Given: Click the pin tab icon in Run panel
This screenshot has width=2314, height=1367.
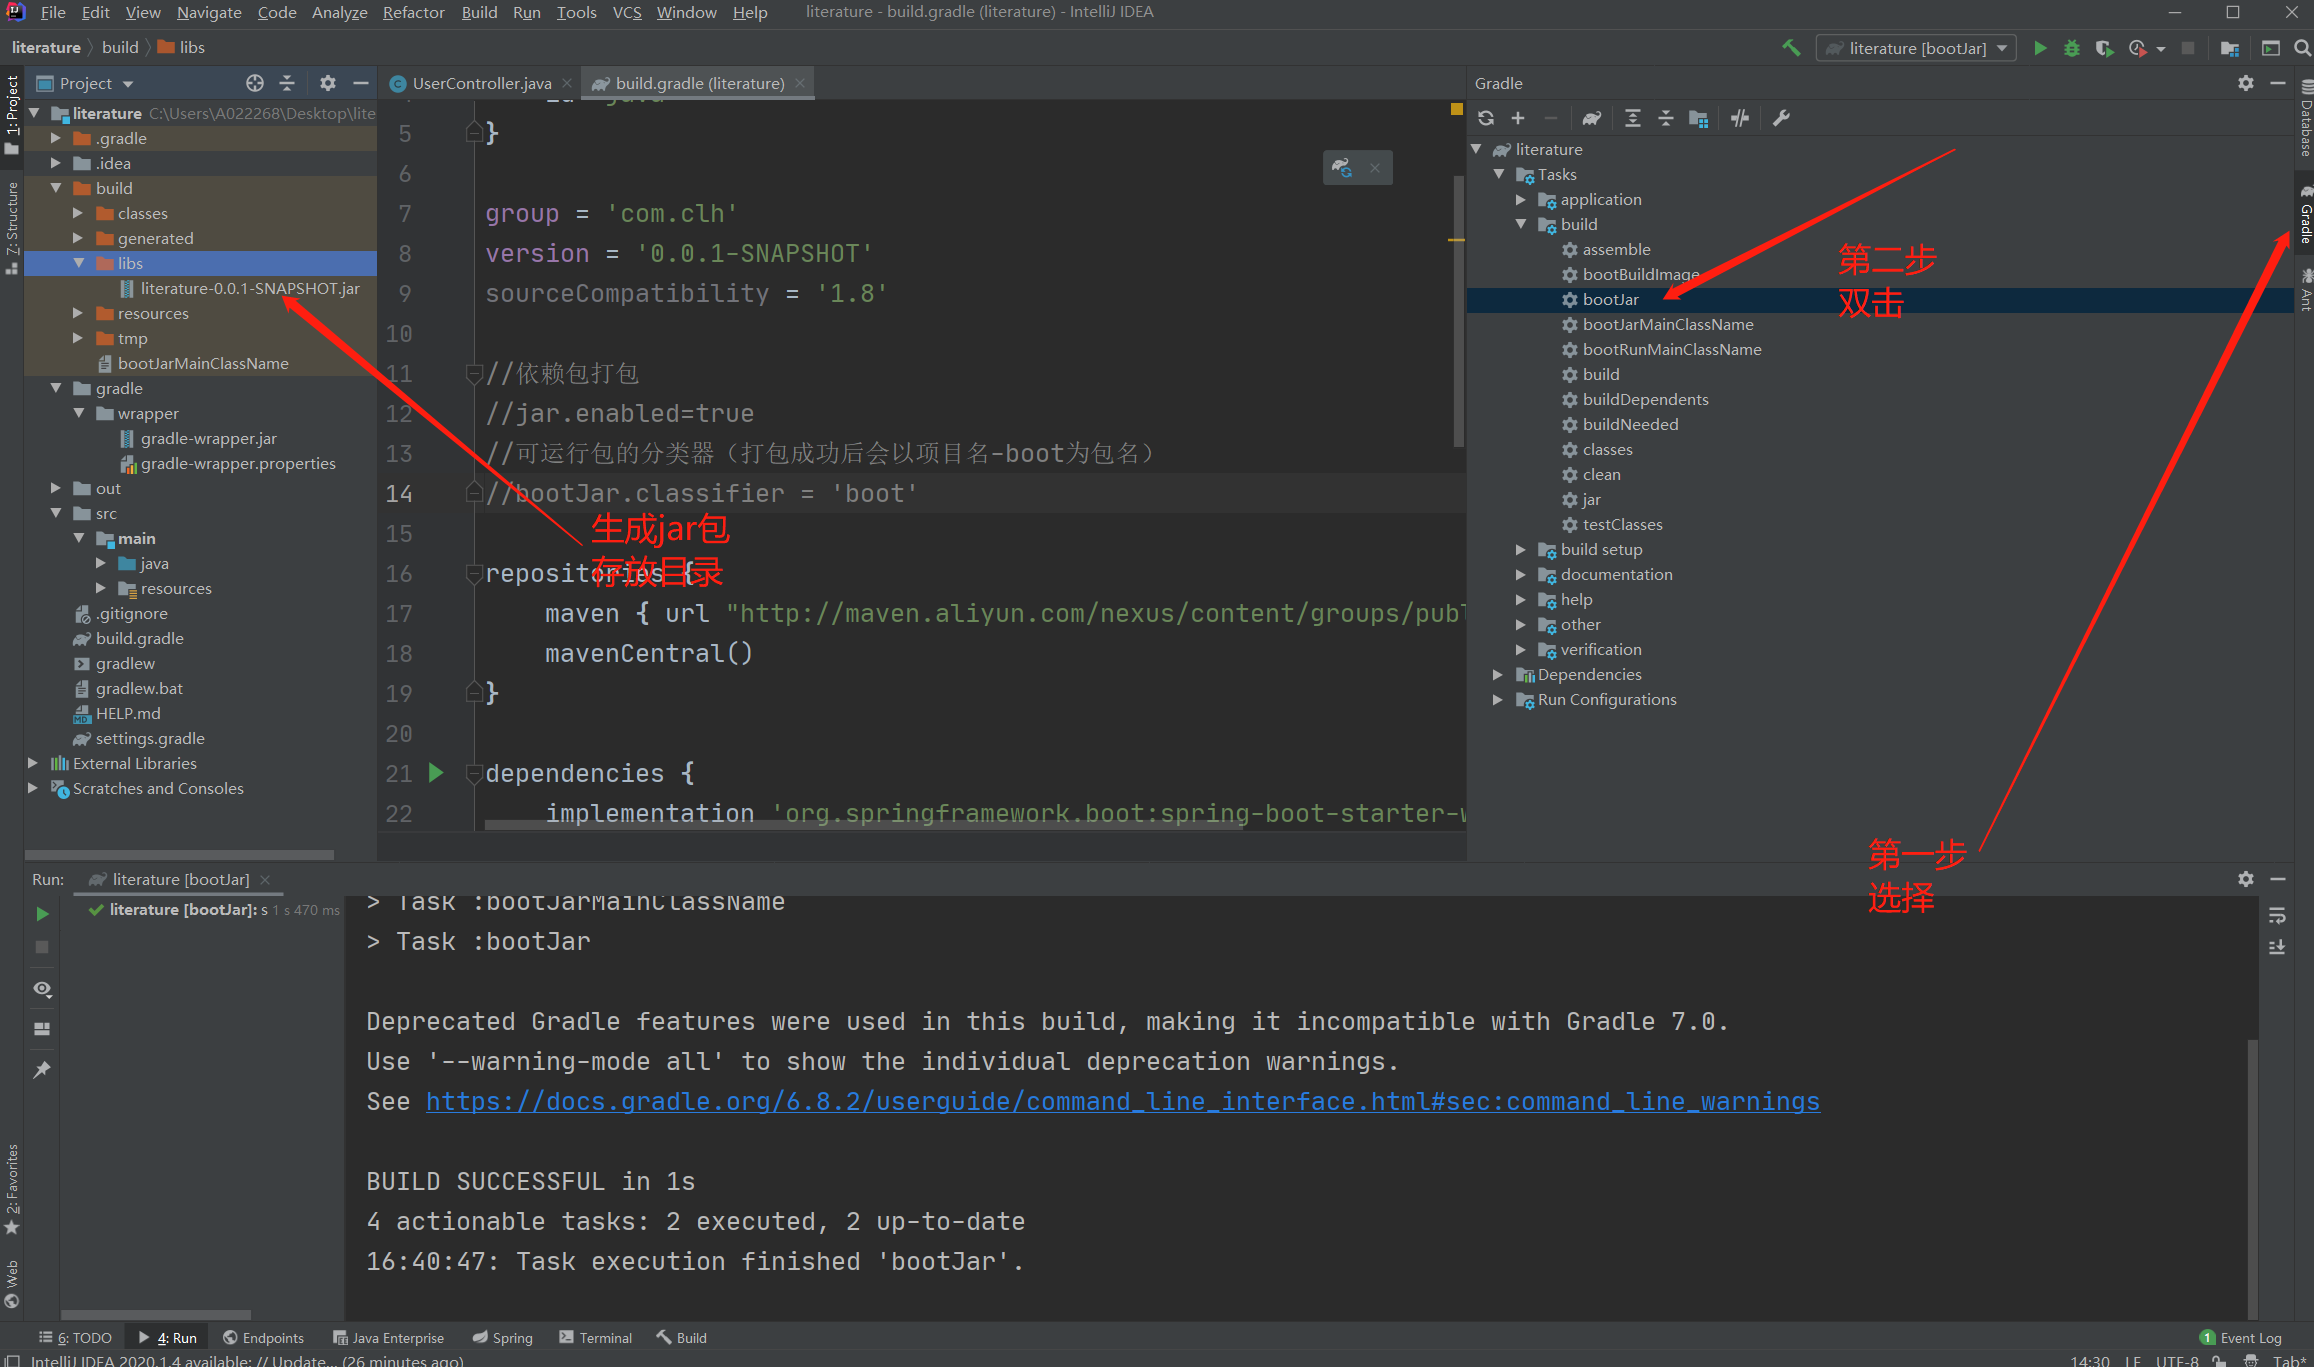Looking at the screenshot, I should tap(42, 1069).
